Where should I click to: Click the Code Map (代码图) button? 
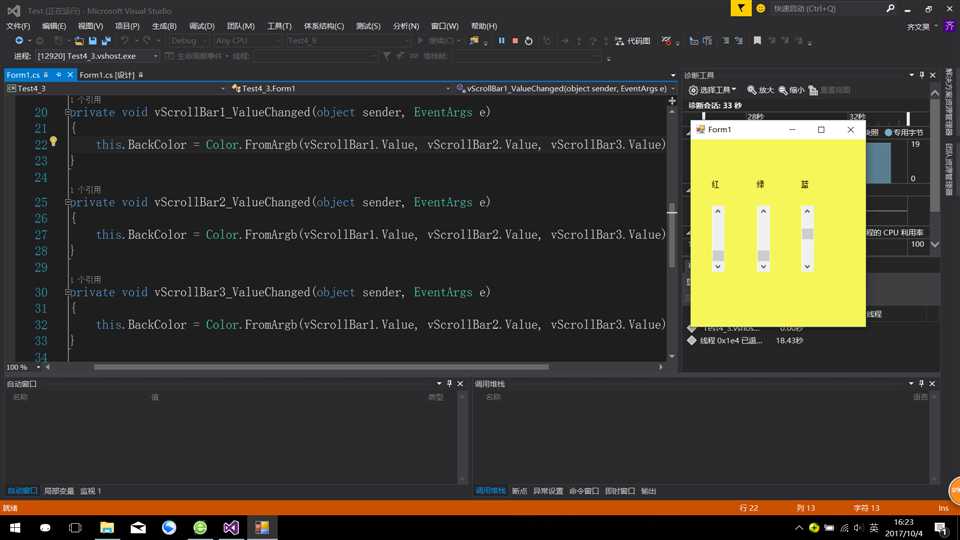632,41
